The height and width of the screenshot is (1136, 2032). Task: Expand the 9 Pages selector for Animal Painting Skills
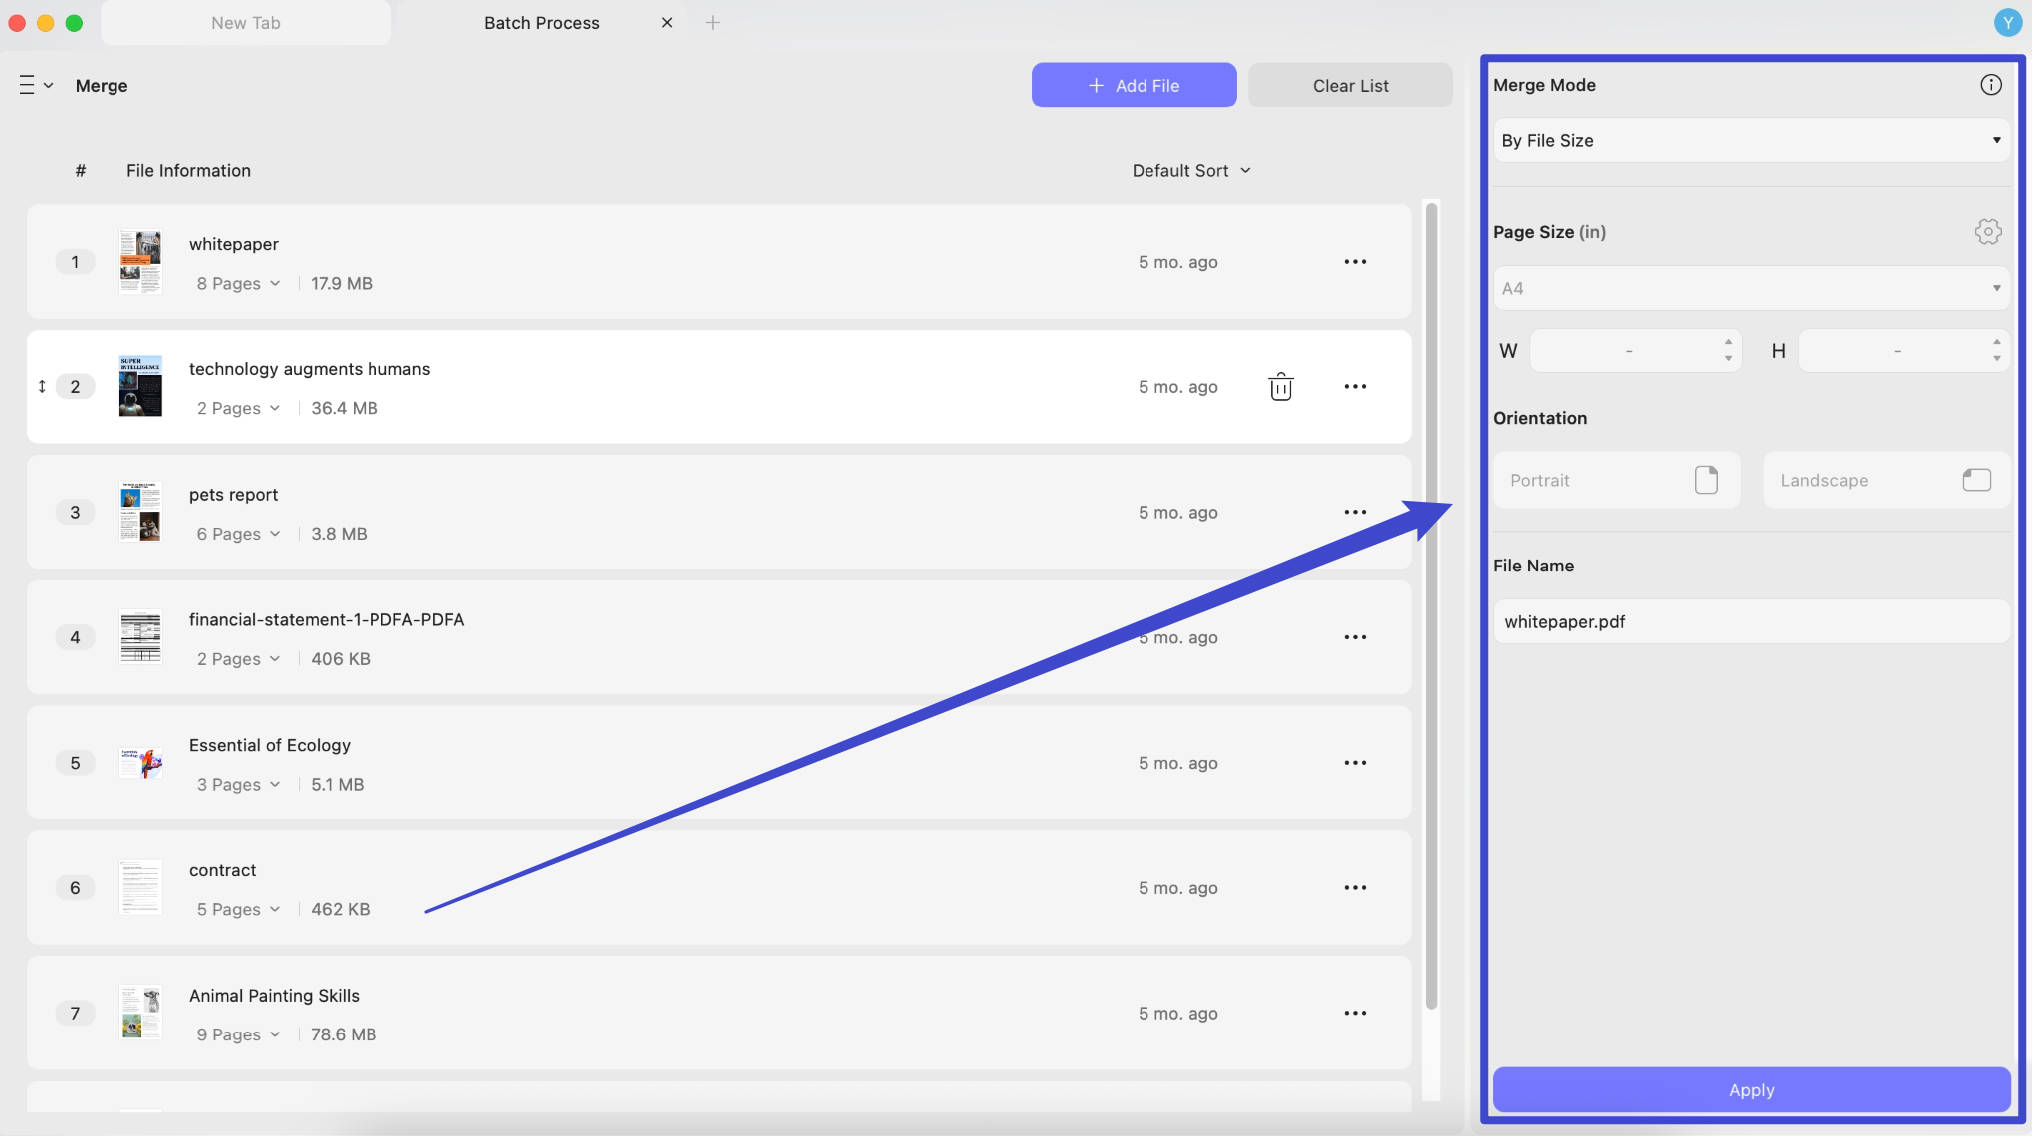238,1035
